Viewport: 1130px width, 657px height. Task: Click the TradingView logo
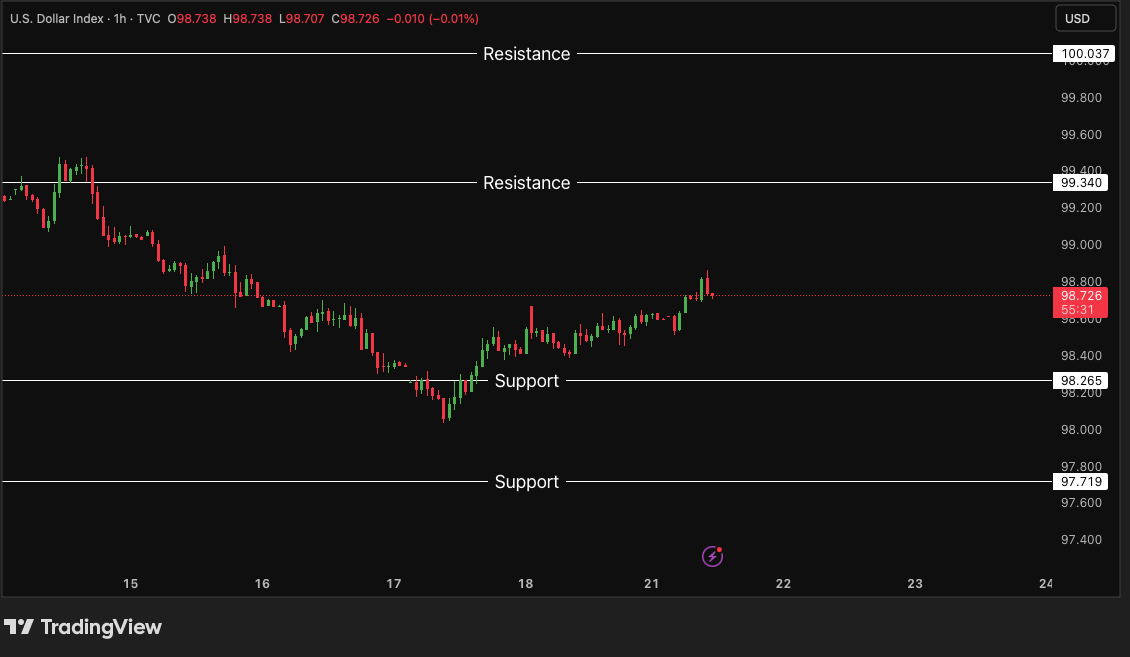(x=83, y=627)
